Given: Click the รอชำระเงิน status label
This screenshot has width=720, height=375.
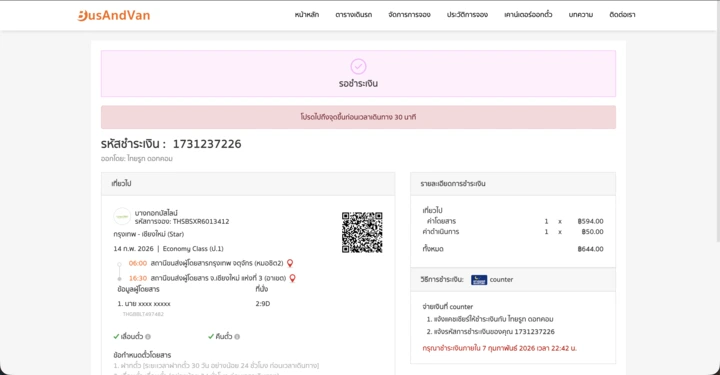Looking at the screenshot, I should coord(358,84).
